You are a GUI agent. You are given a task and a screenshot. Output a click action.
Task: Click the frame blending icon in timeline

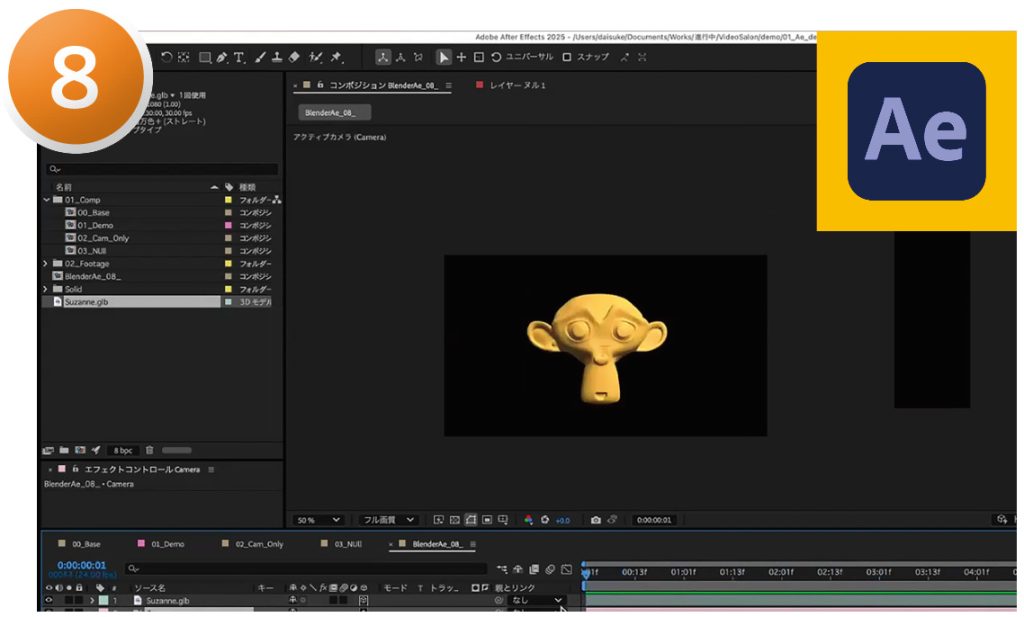point(534,569)
